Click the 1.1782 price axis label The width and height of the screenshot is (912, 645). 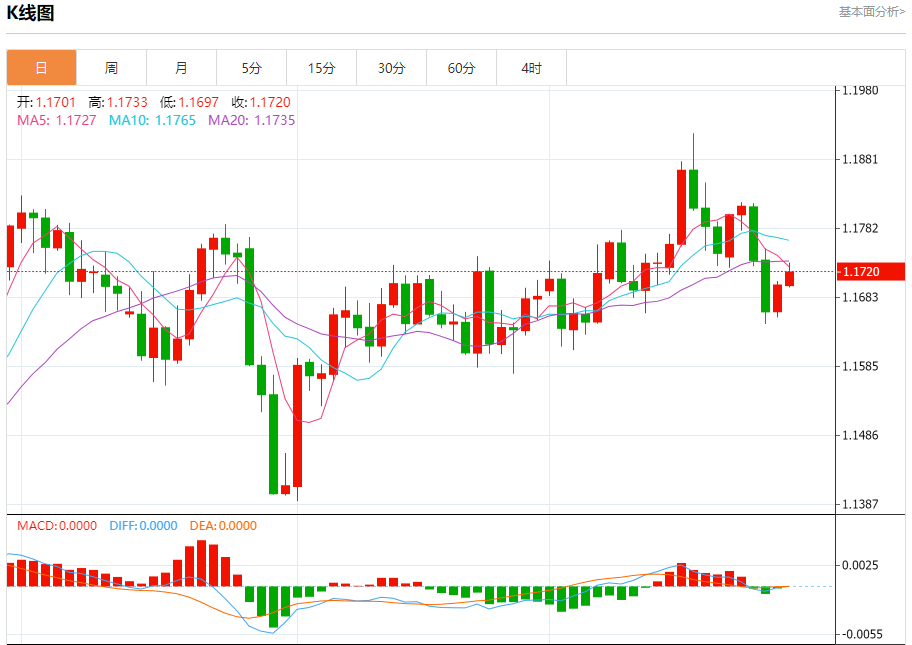[860, 229]
